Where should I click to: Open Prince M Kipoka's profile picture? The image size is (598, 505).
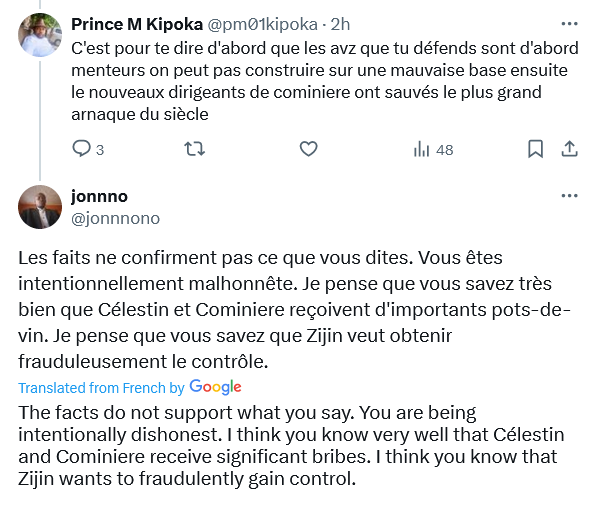click(x=40, y=35)
